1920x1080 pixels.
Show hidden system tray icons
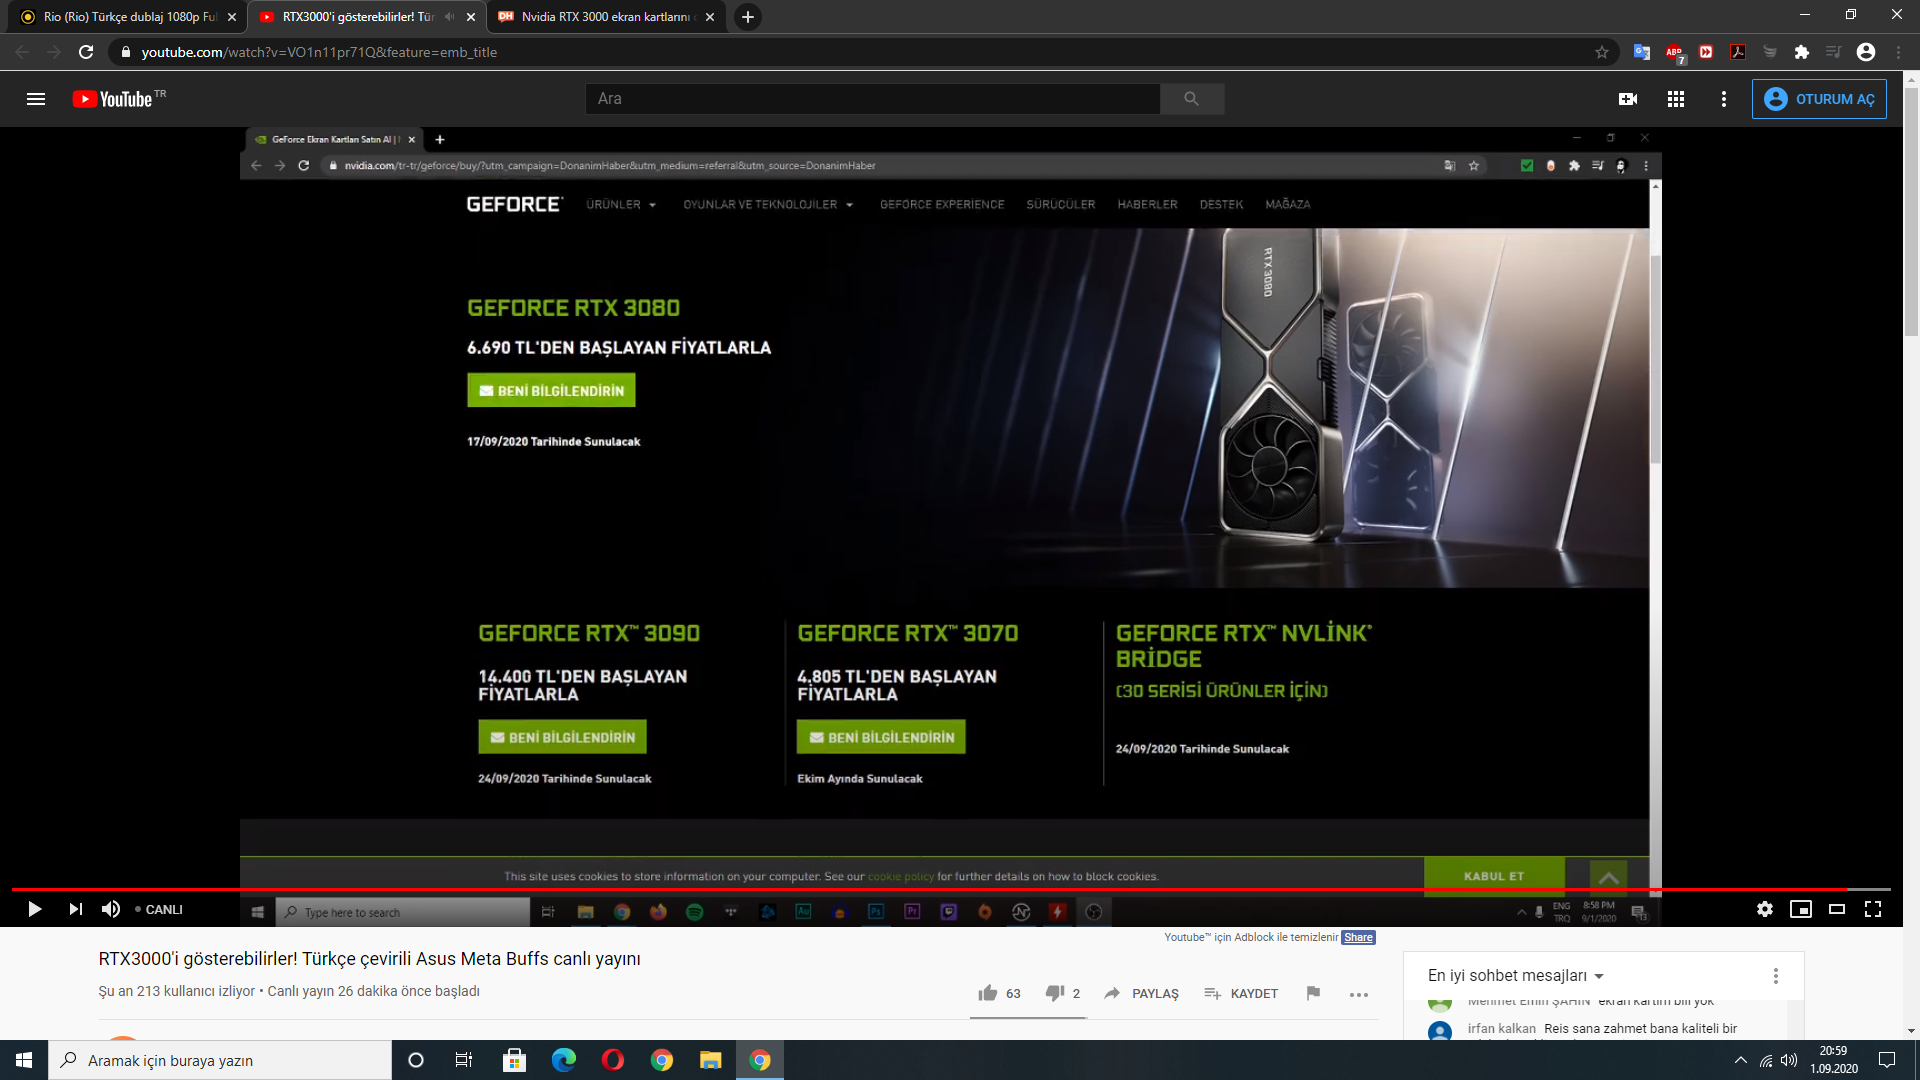click(1741, 1060)
